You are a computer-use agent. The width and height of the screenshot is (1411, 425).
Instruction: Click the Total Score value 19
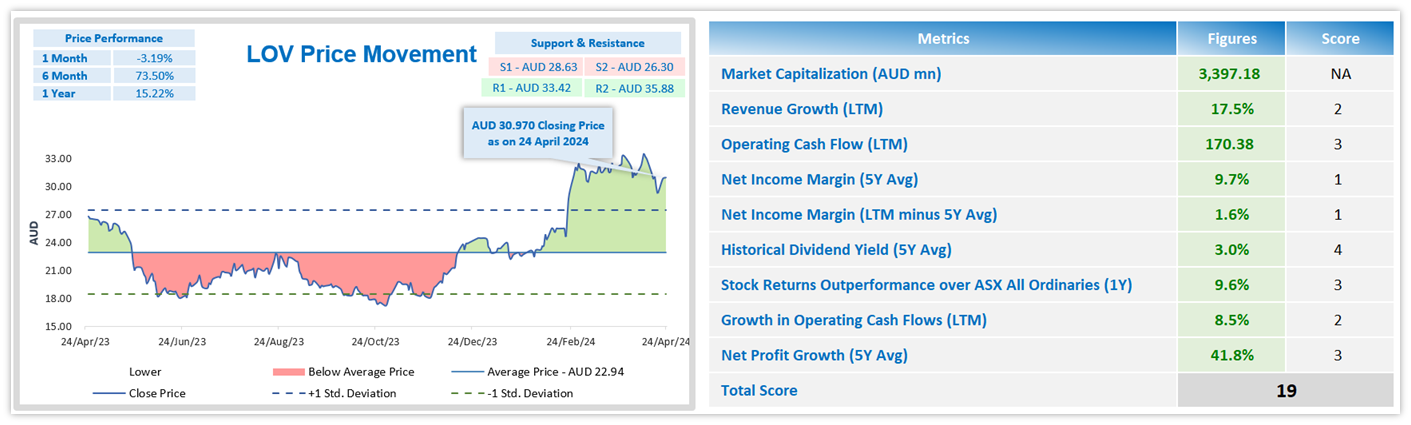(x=1285, y=390)
